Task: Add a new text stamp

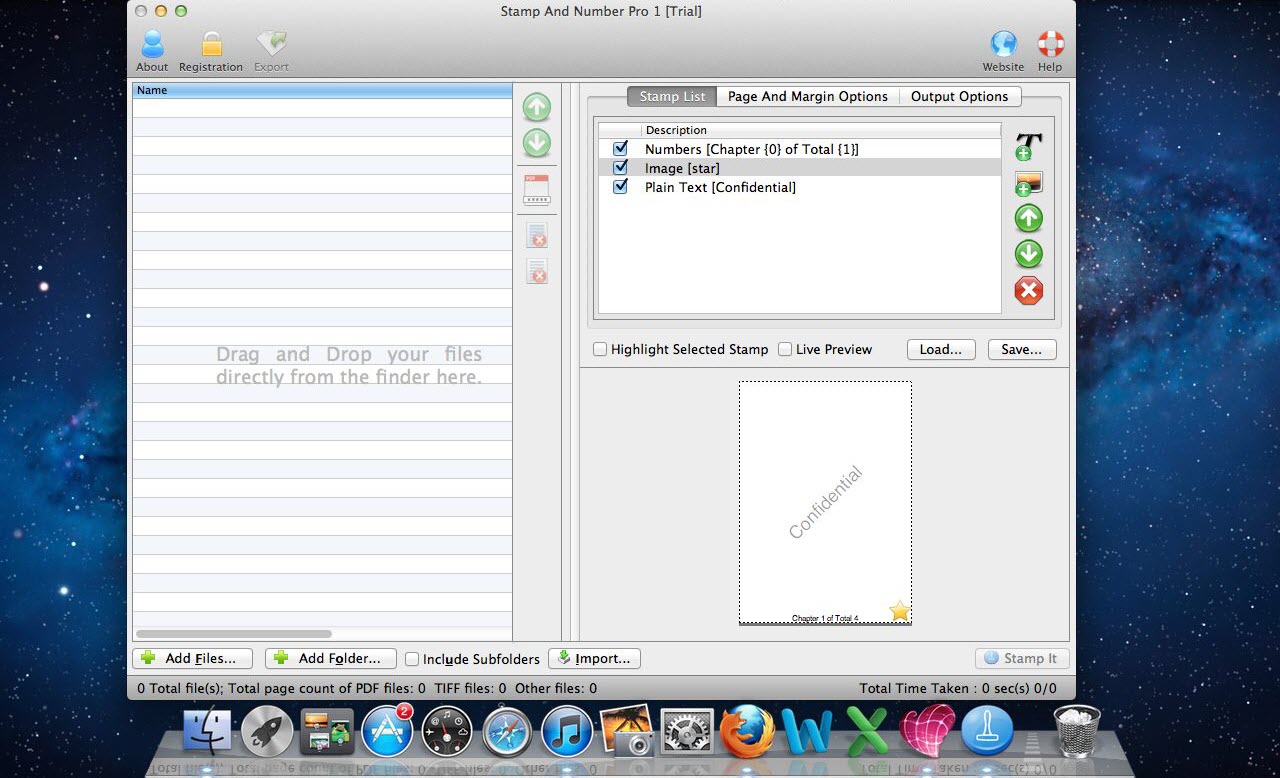Action: click(1028, 146)
